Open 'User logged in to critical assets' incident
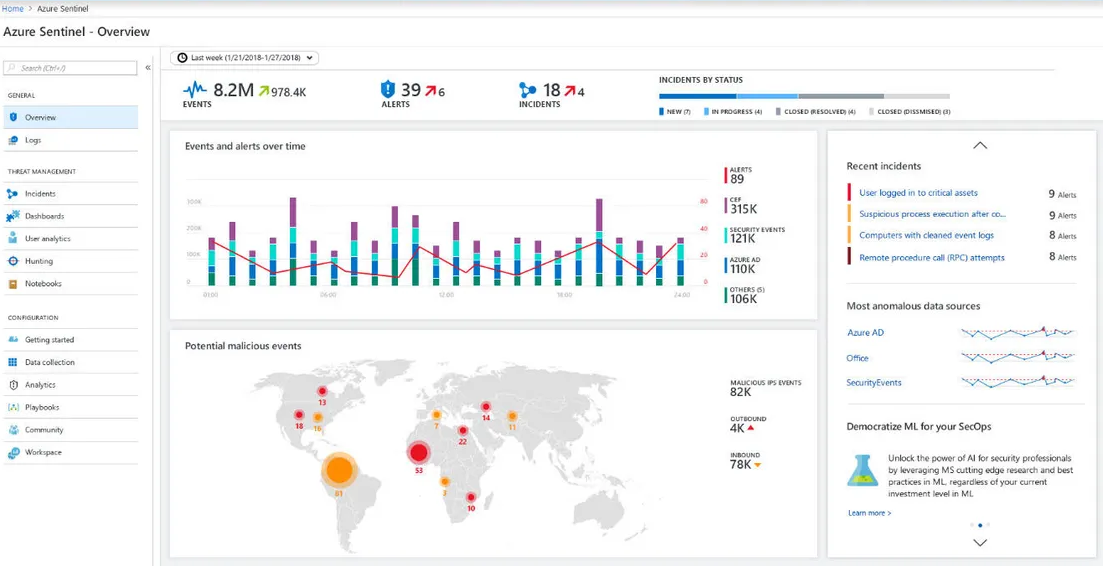Viewport: 1103px width, 566px height. 918,193
